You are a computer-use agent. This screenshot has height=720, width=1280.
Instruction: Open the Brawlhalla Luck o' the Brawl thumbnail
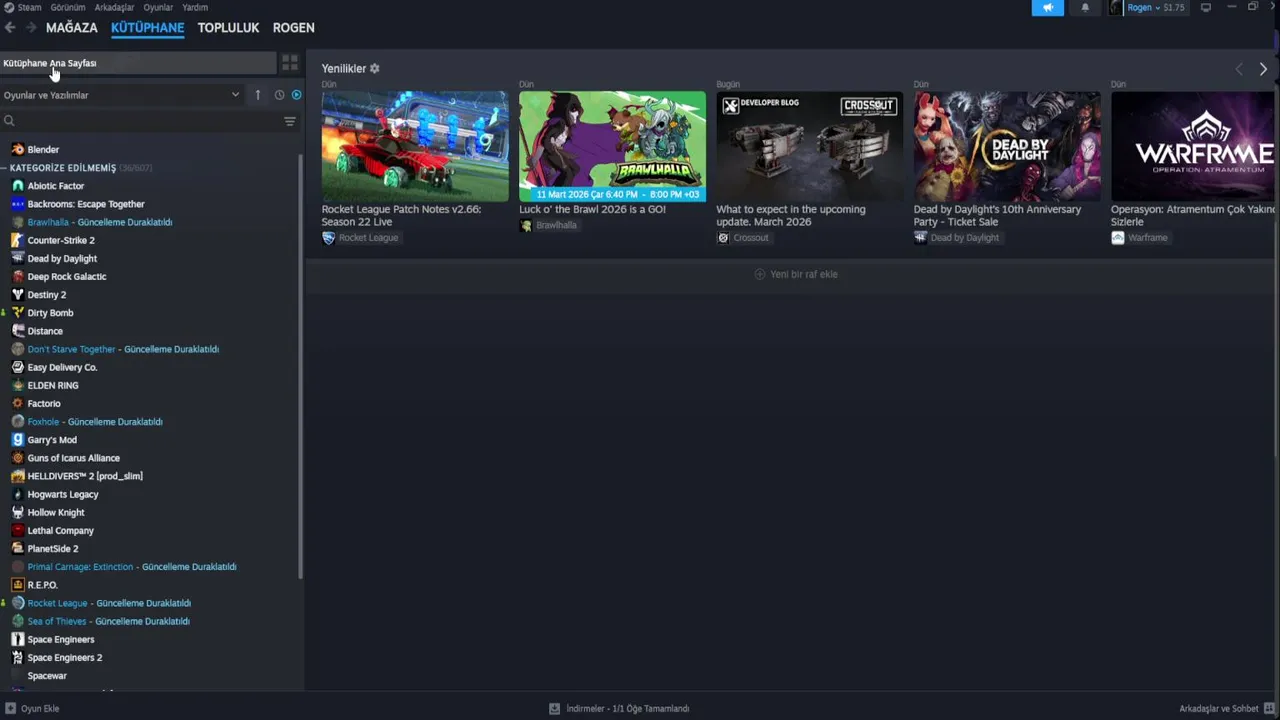pyautogui.click(x=612, y=146)
